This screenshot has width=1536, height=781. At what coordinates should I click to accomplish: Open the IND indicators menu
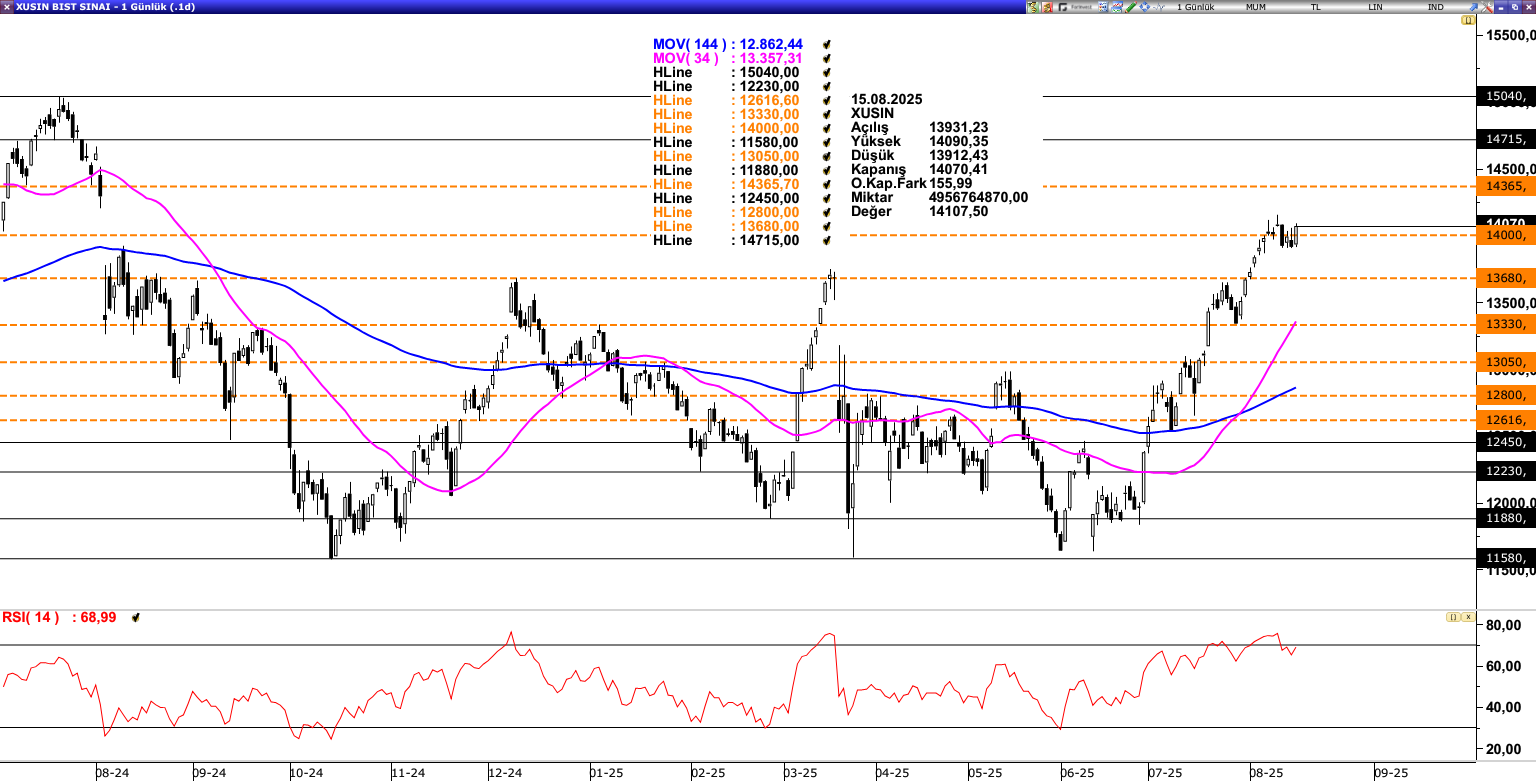(1435, 7)
